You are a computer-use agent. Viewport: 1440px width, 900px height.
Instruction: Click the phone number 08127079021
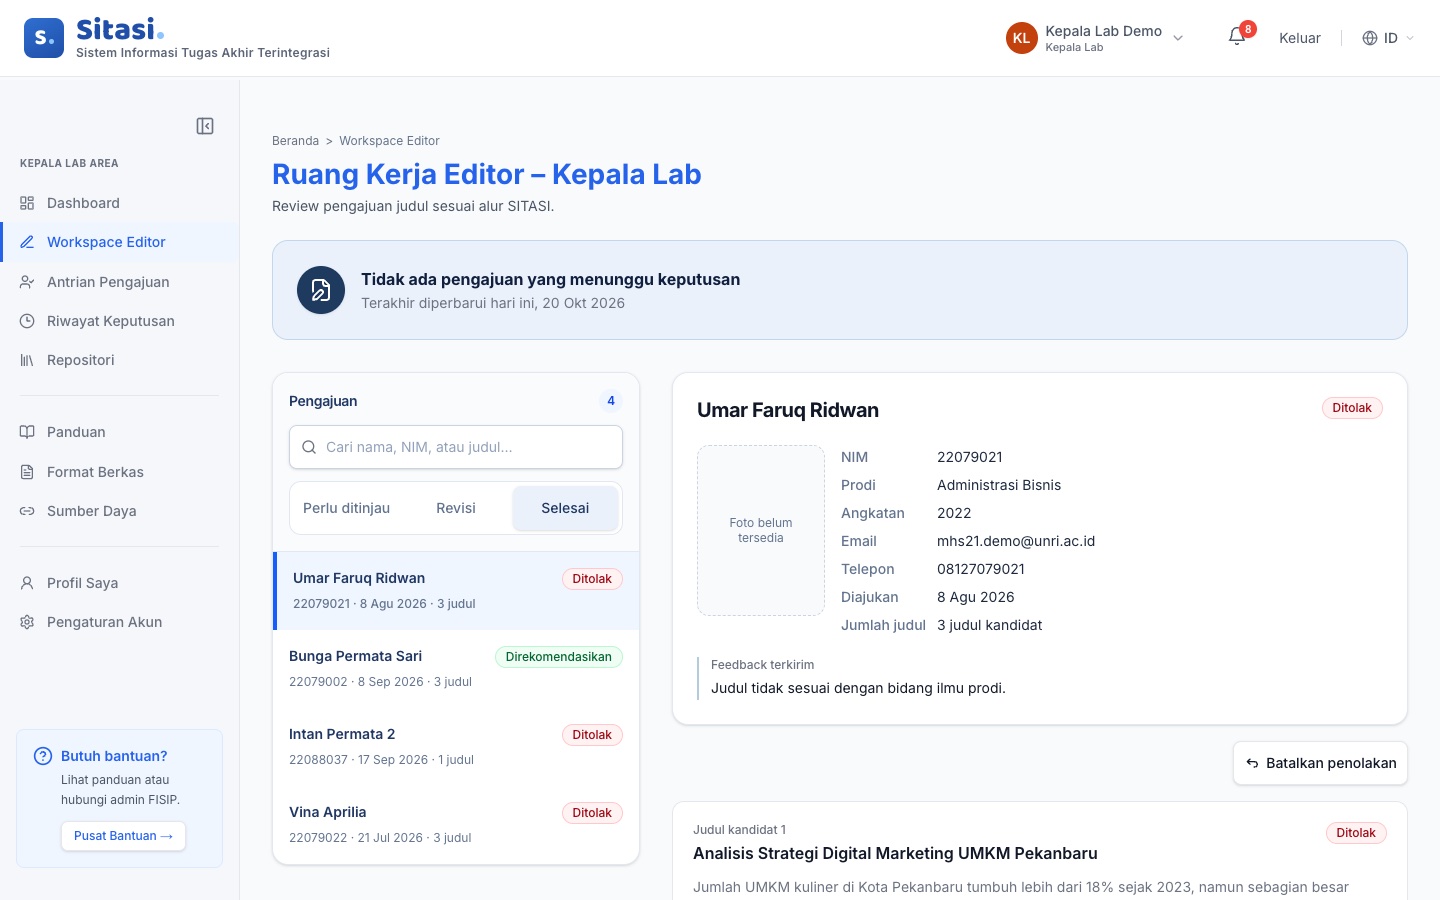tap(981, 569)
